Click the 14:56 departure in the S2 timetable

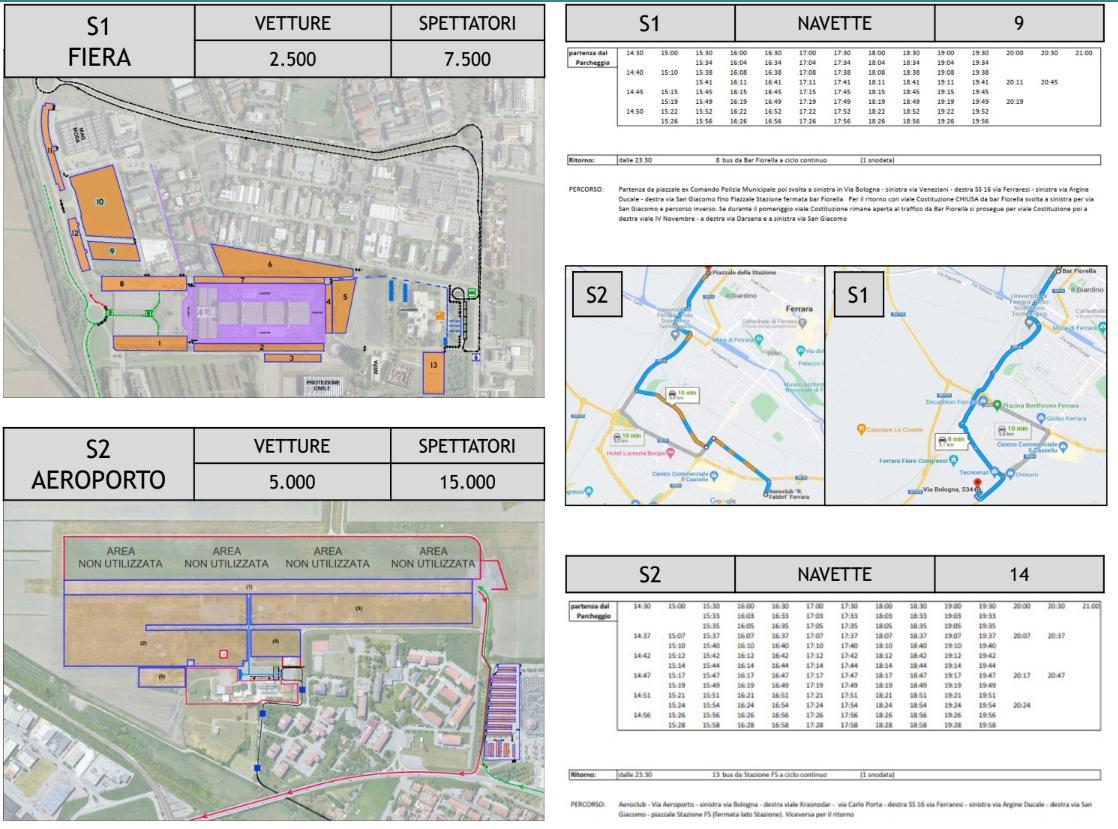[x=642, y=715]
